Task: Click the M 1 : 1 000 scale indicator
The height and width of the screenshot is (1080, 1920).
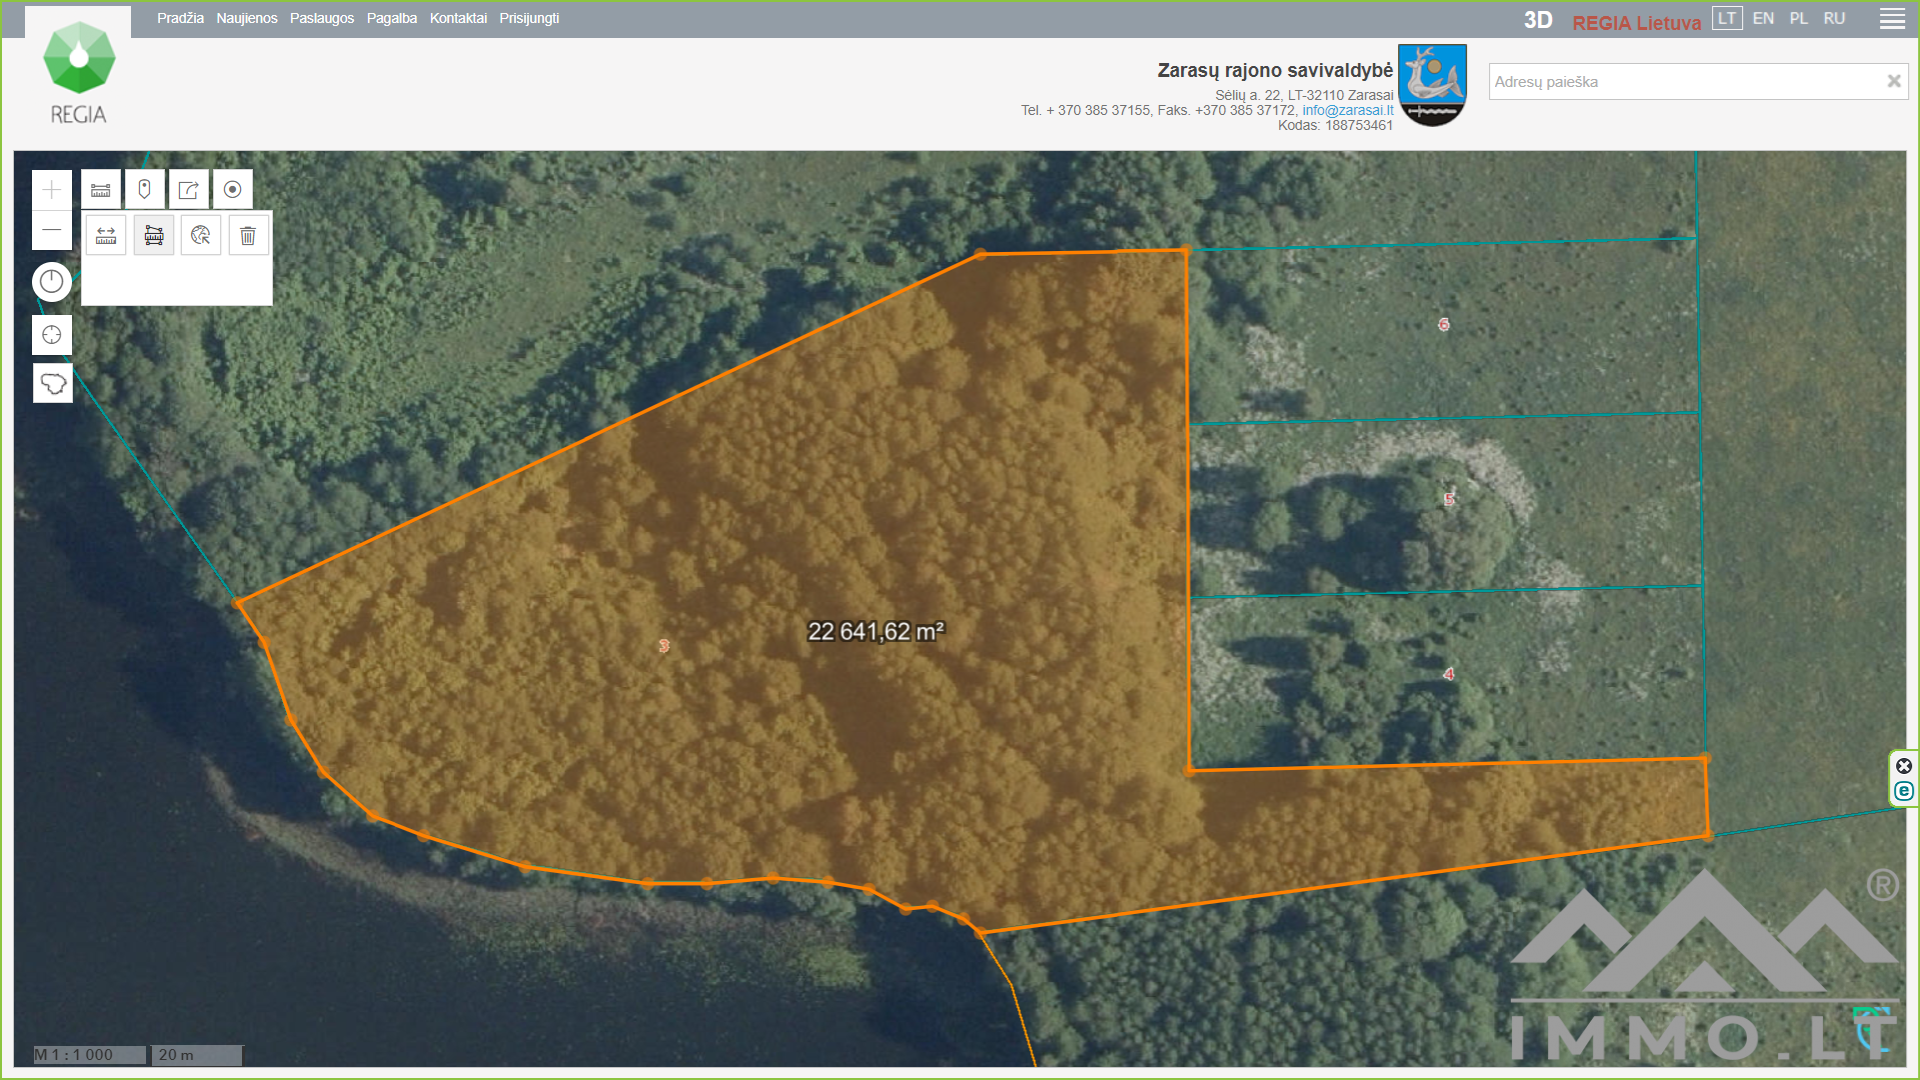Action: 90,1055
